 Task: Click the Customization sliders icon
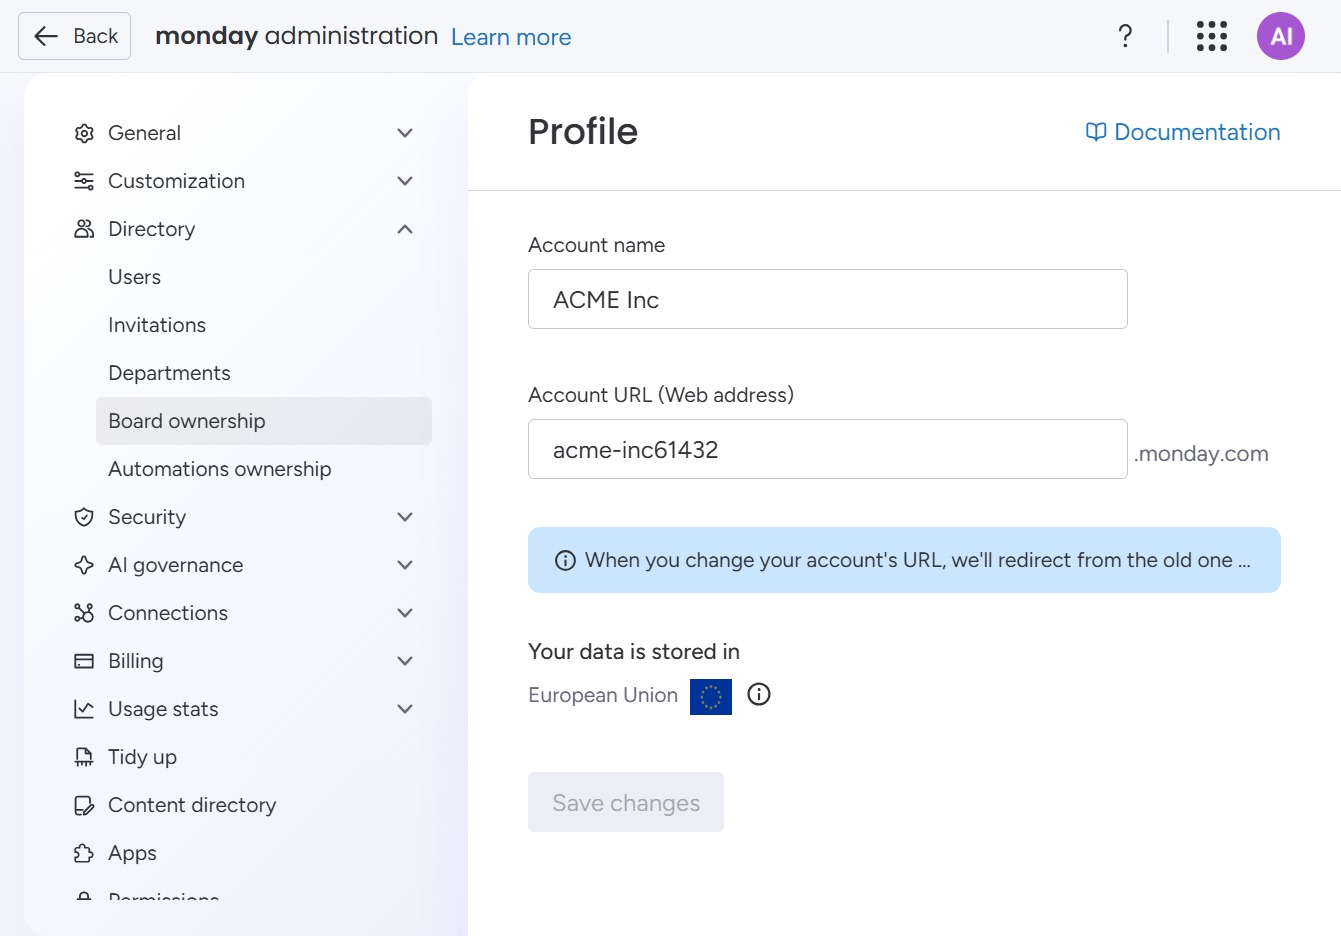point(84,181)
